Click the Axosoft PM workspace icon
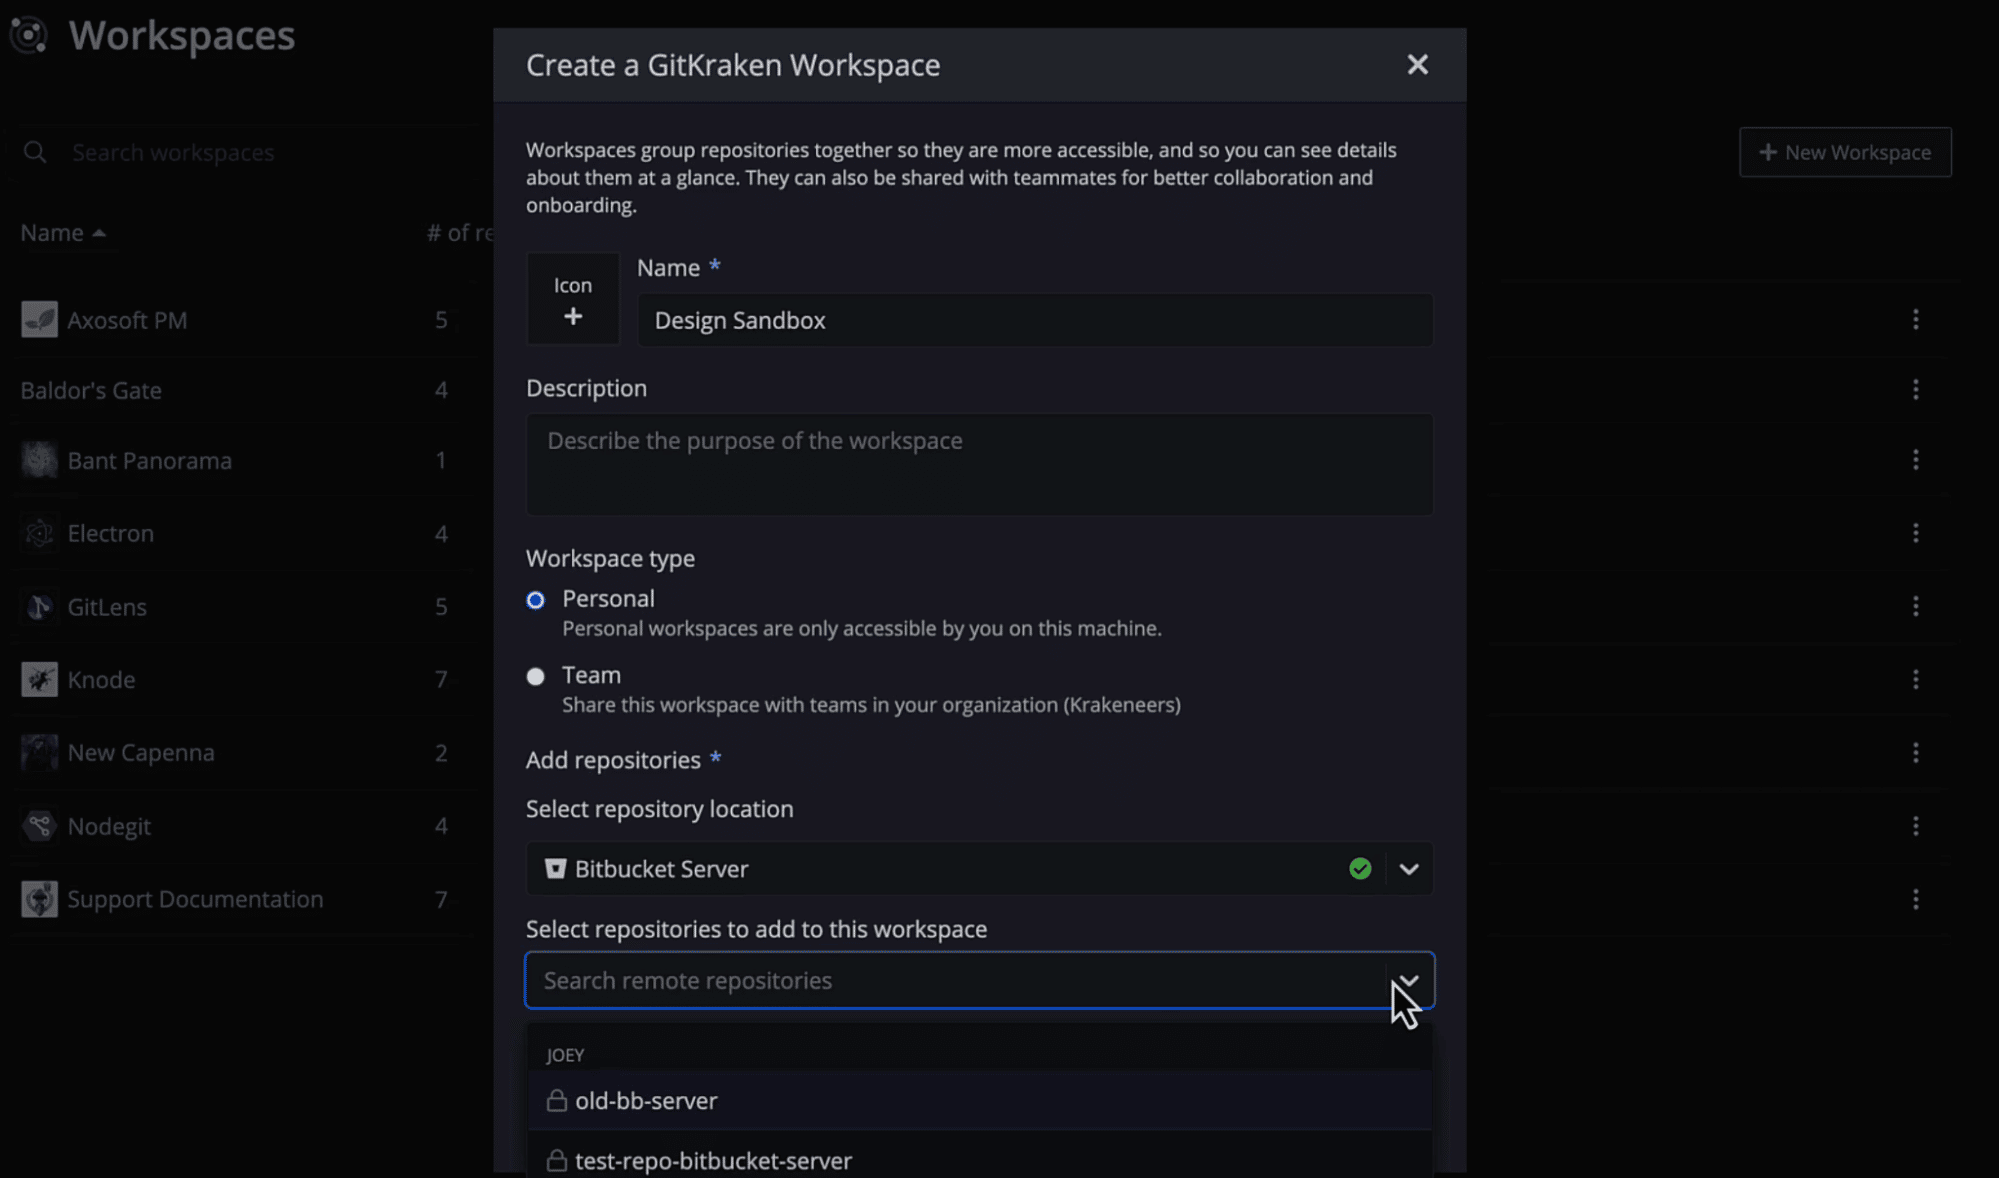Screen dimensions: 1999x1179 (x=38, y=319)
